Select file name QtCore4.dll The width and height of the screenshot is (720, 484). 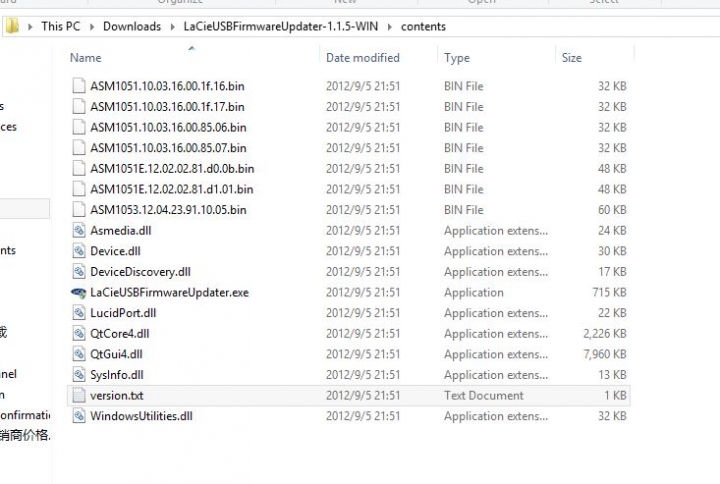pyautogui.click(x=120, y=333)
